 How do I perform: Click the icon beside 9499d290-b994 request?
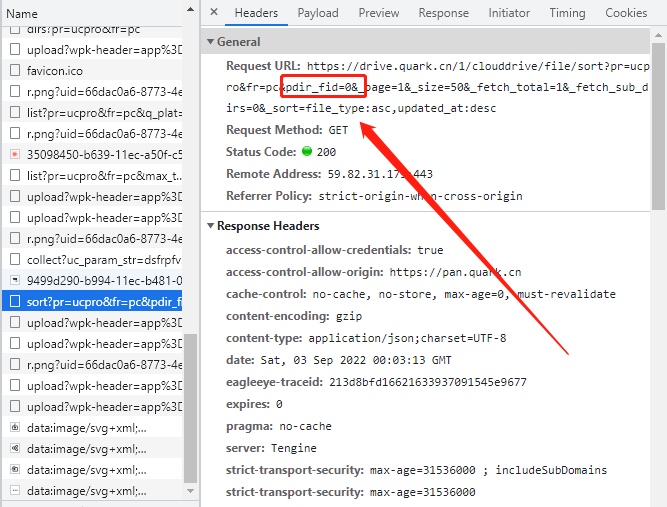pyautogui.click(x=14, y=280)
